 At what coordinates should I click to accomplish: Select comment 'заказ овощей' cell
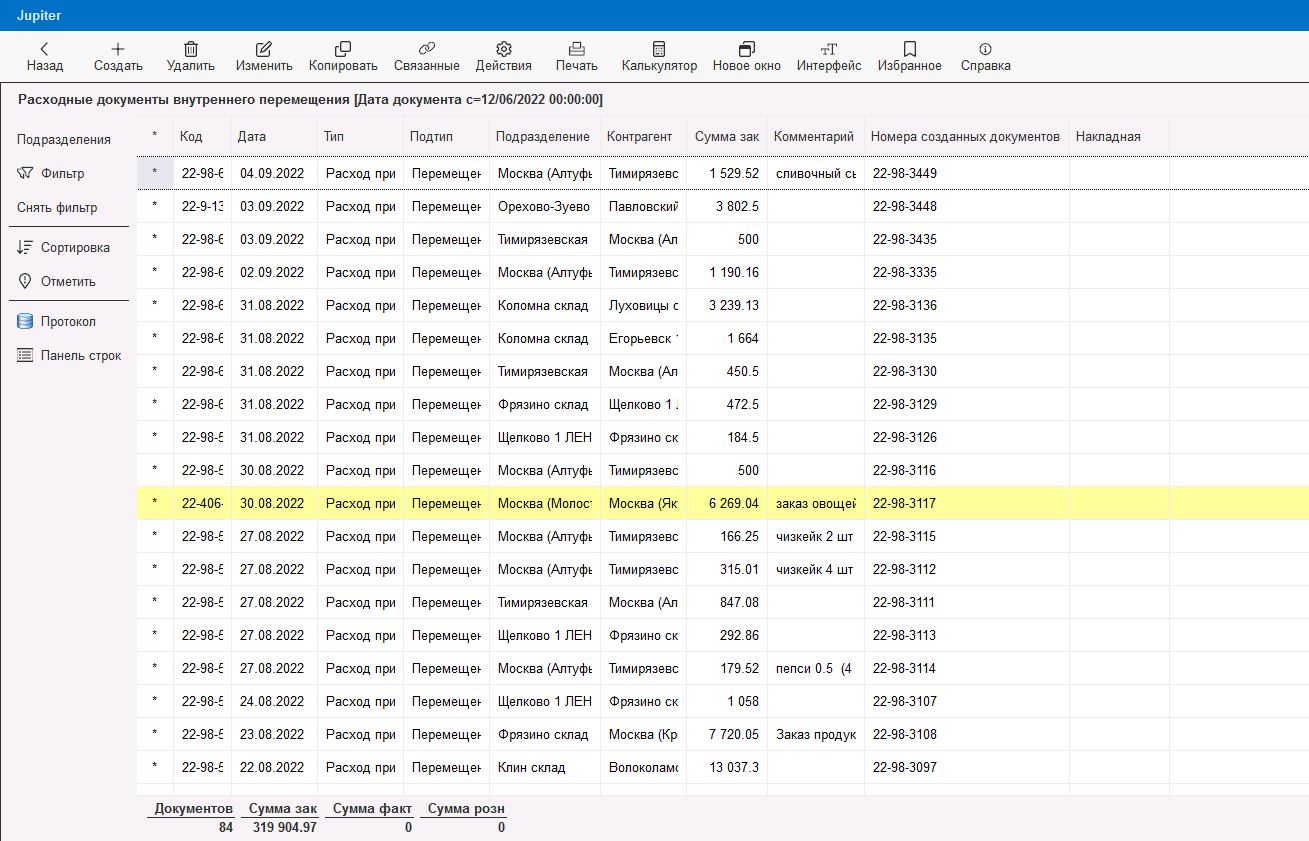coord(816,503)
